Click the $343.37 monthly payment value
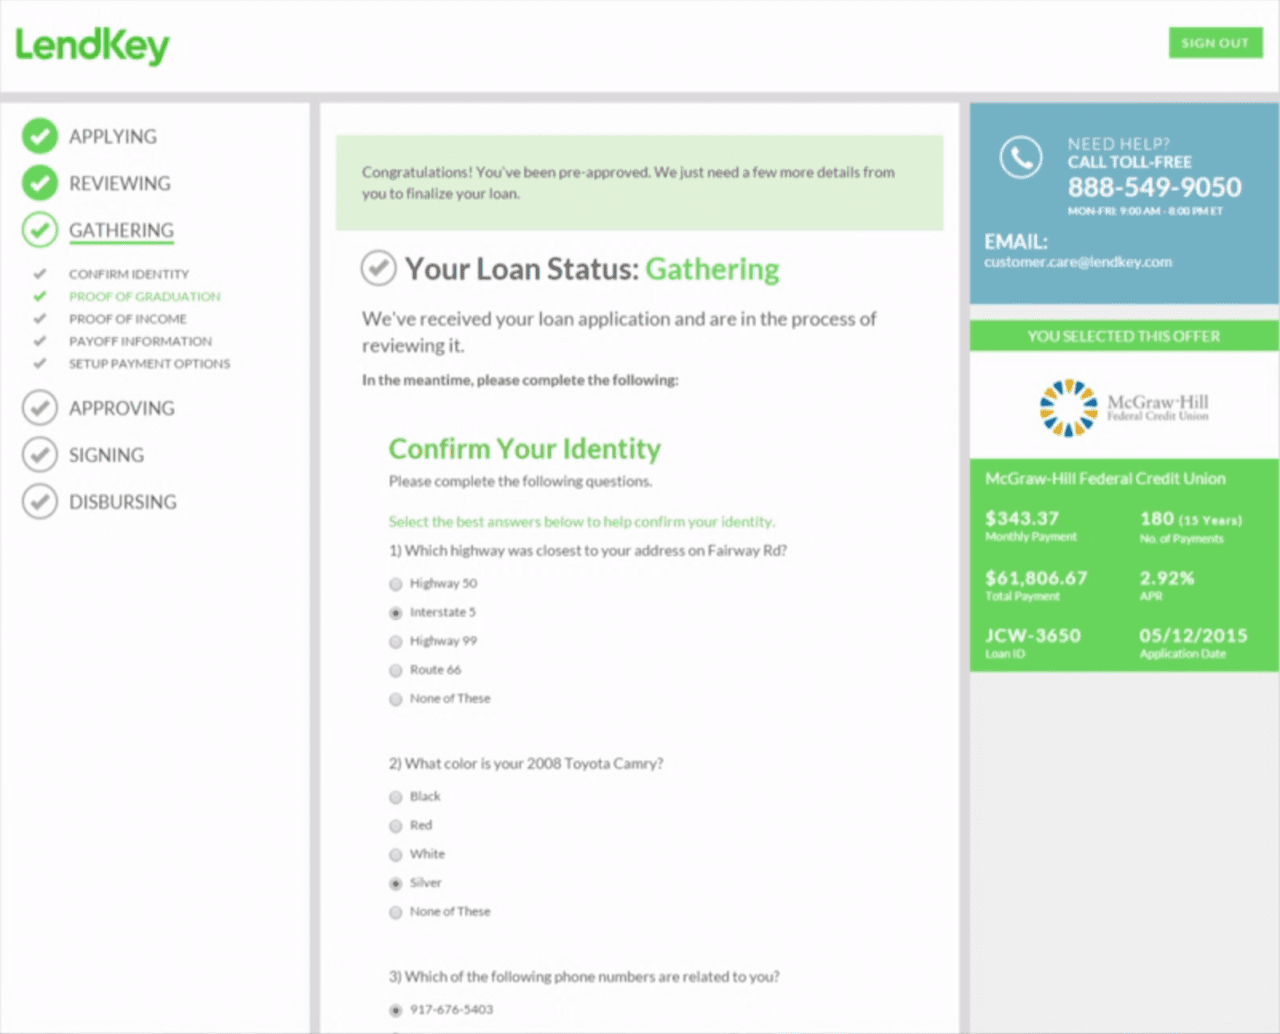The image size is (1280, 1034). pyautogui.click(x=1022, y=518)
